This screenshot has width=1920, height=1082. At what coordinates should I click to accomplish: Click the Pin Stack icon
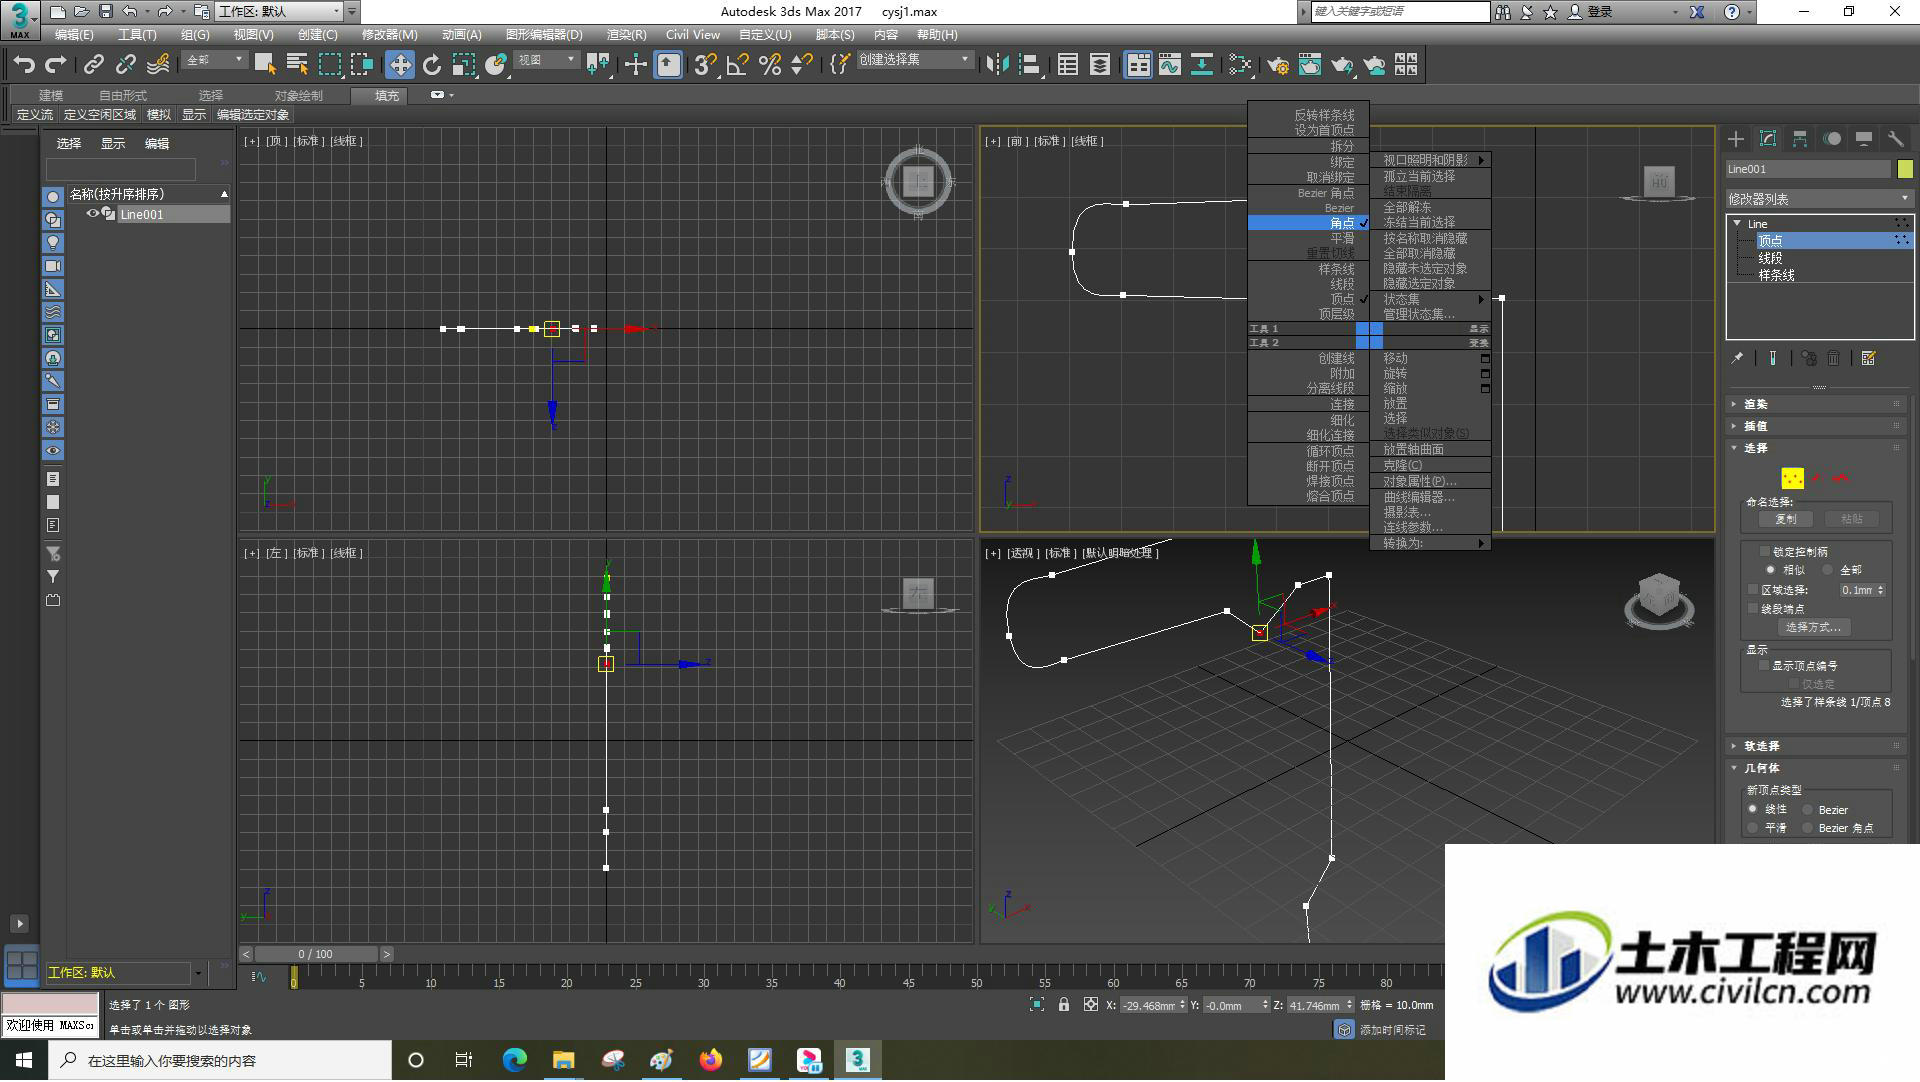(x=1738, y=358)
